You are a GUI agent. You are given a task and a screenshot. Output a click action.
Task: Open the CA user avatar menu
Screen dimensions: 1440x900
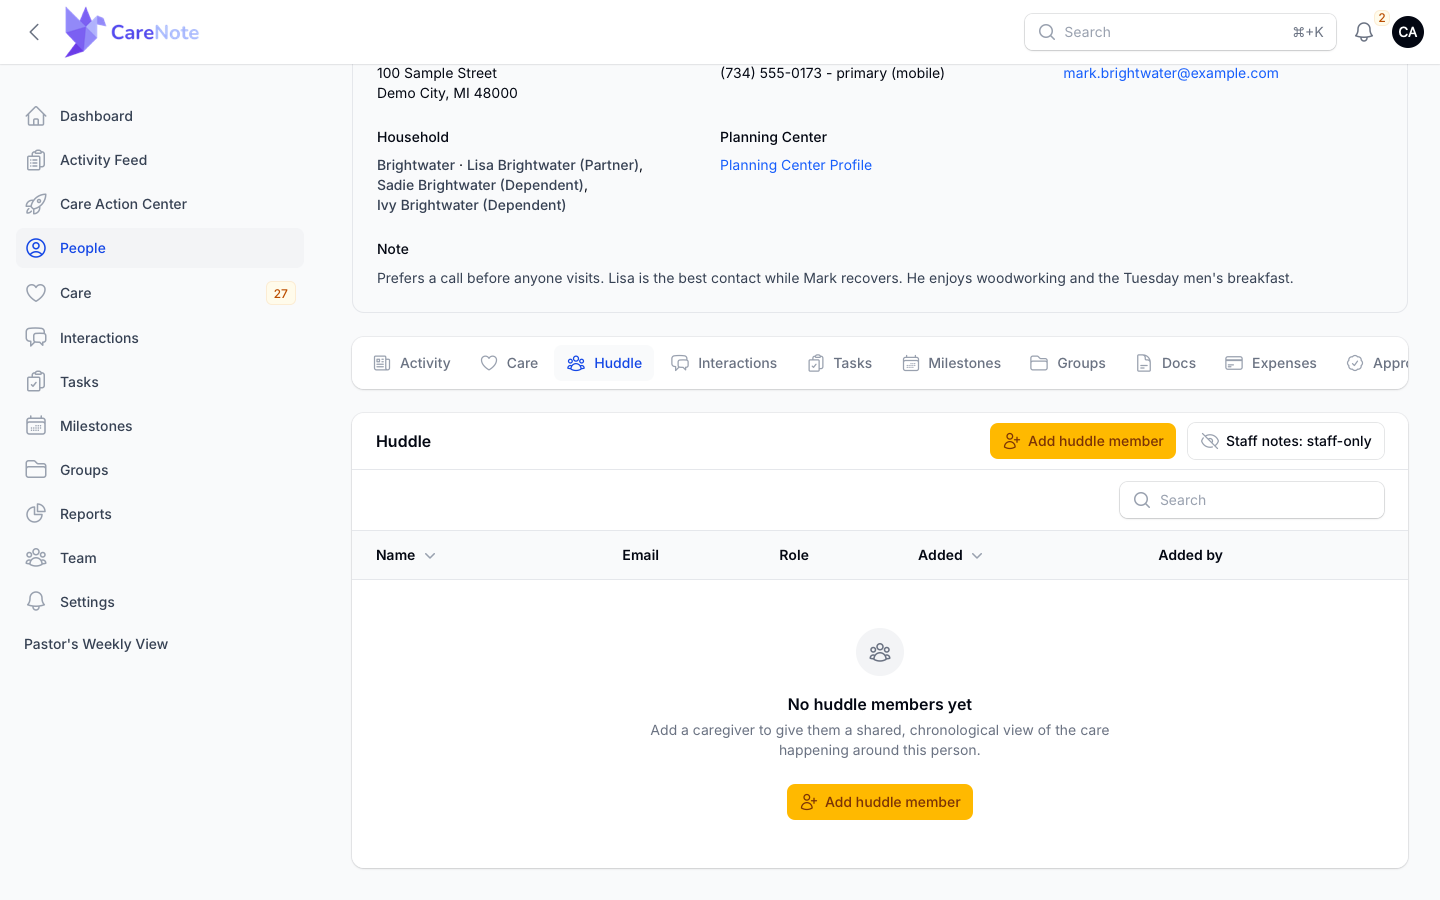point(1408,32)
